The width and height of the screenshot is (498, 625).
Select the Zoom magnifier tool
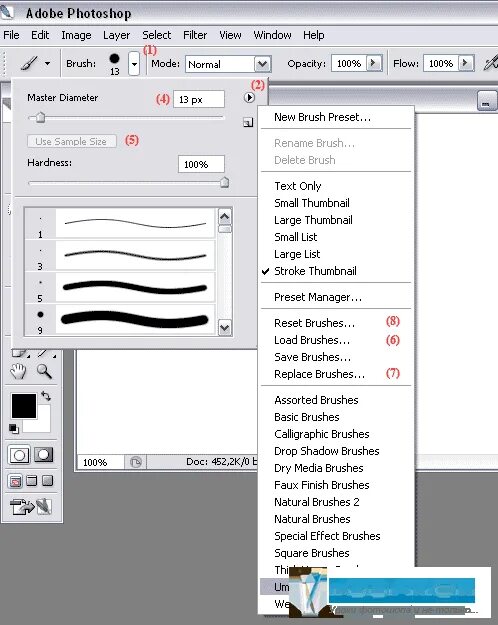[x=44, y=371]
